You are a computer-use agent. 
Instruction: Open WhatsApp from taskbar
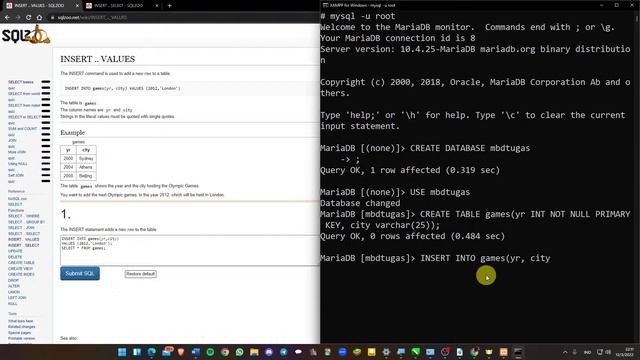pyautogui.click(x=240, y=352)
